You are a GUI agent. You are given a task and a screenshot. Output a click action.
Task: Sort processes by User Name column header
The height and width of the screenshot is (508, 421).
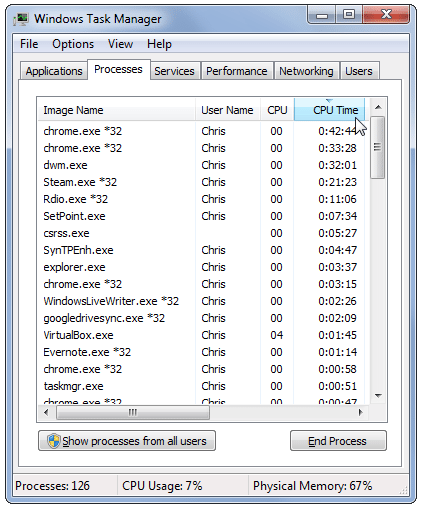pos(228,110)
